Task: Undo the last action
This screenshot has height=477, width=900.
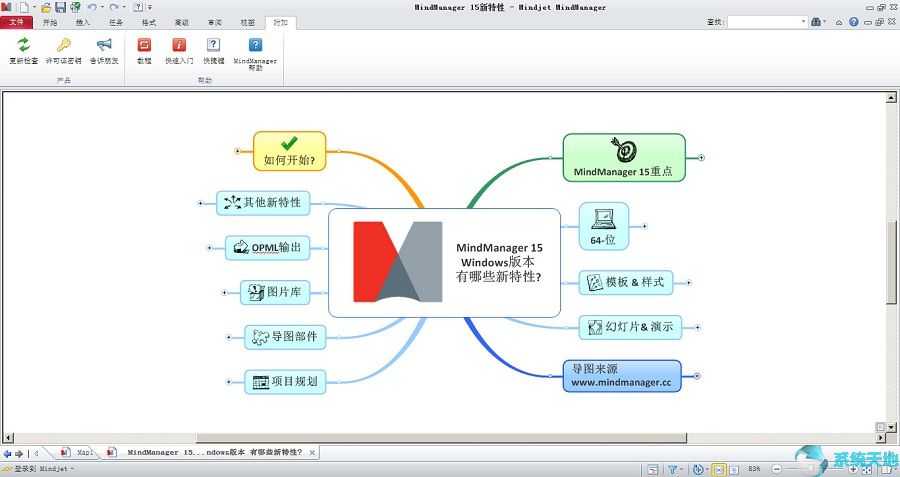Action: coord(92,7)
